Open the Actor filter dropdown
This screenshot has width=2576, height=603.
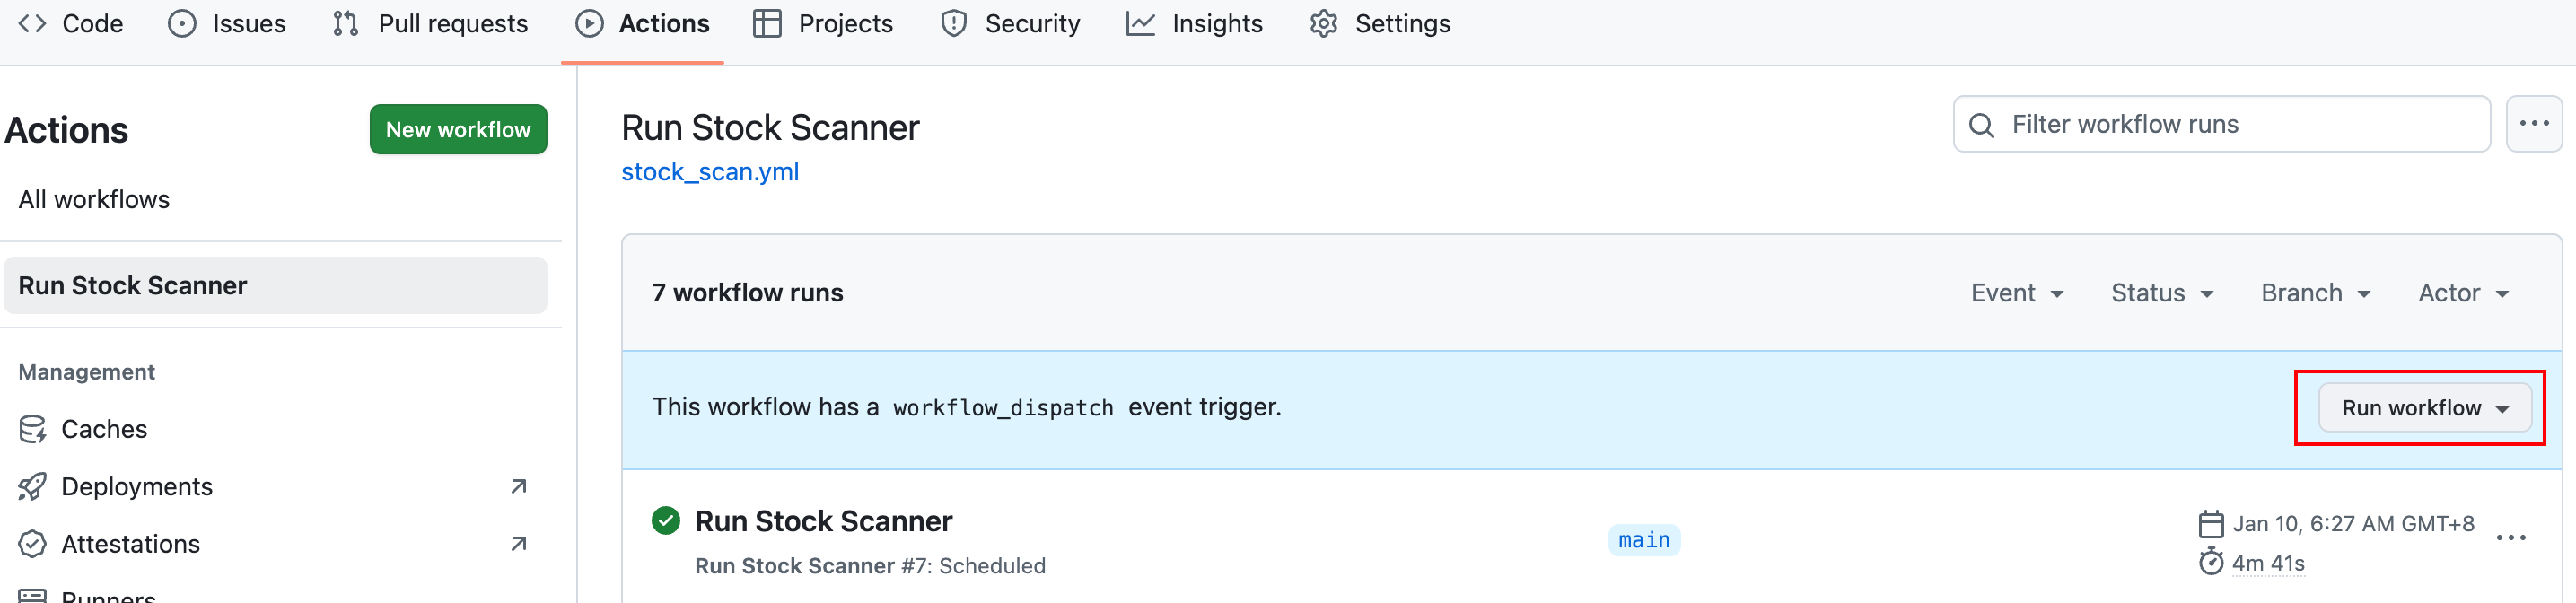[x=2463, y=293]
